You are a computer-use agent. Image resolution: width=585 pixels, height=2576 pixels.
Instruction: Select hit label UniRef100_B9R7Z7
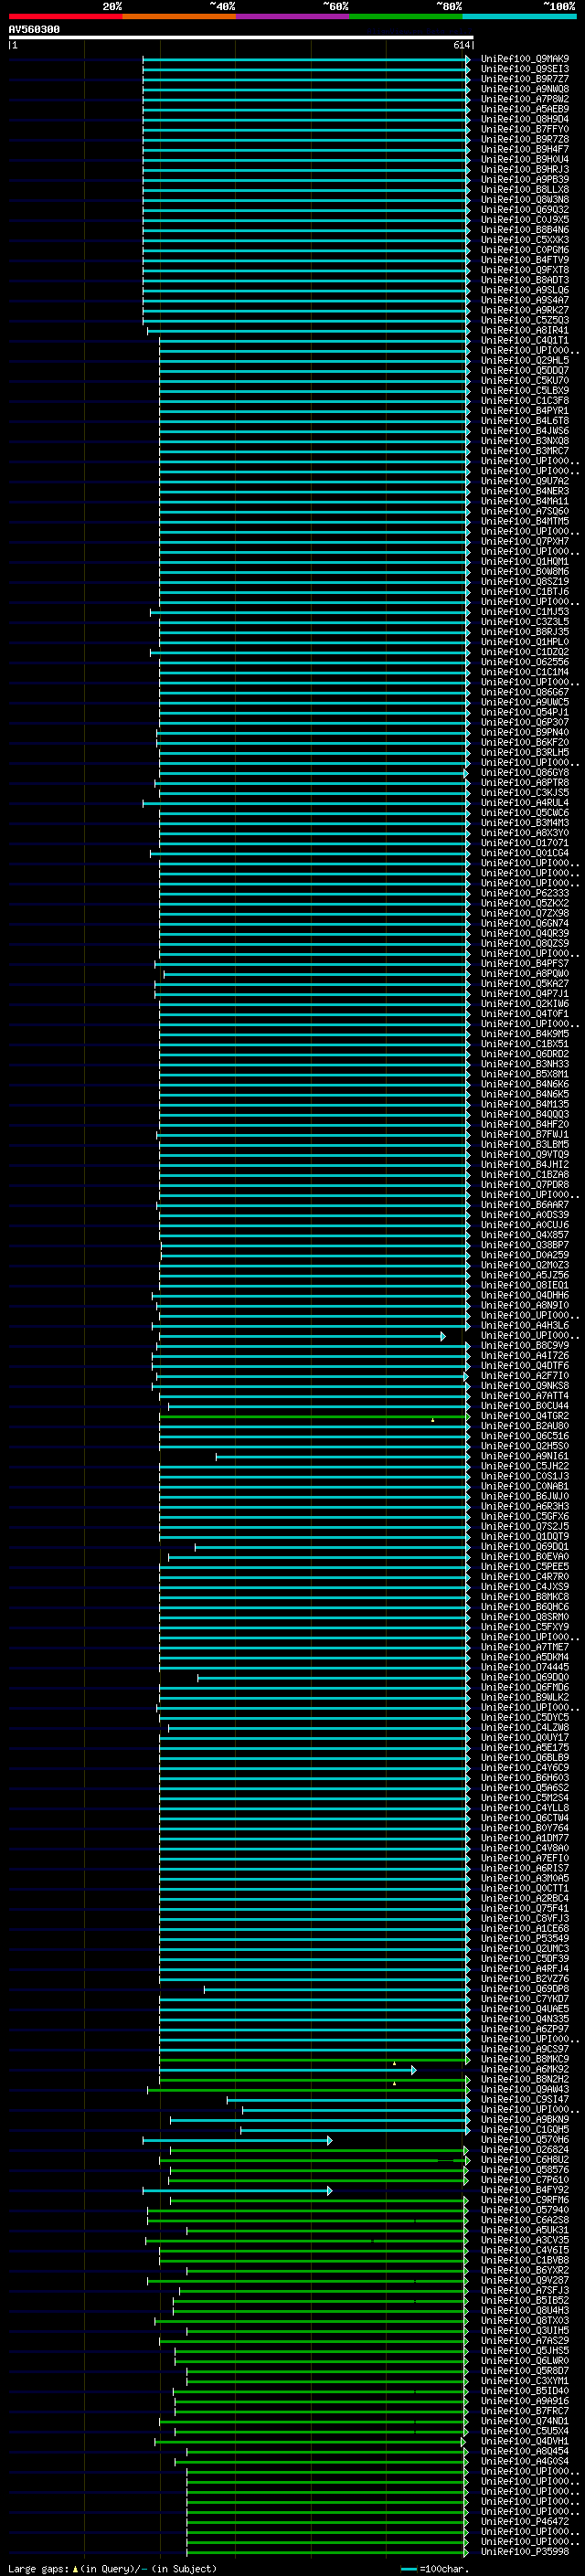pos(525,79)
